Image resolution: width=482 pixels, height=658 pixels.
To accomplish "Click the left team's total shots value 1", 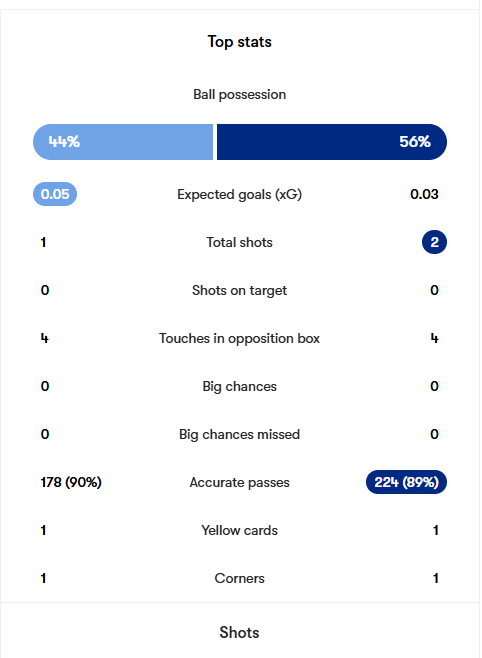I will [43, 242].
